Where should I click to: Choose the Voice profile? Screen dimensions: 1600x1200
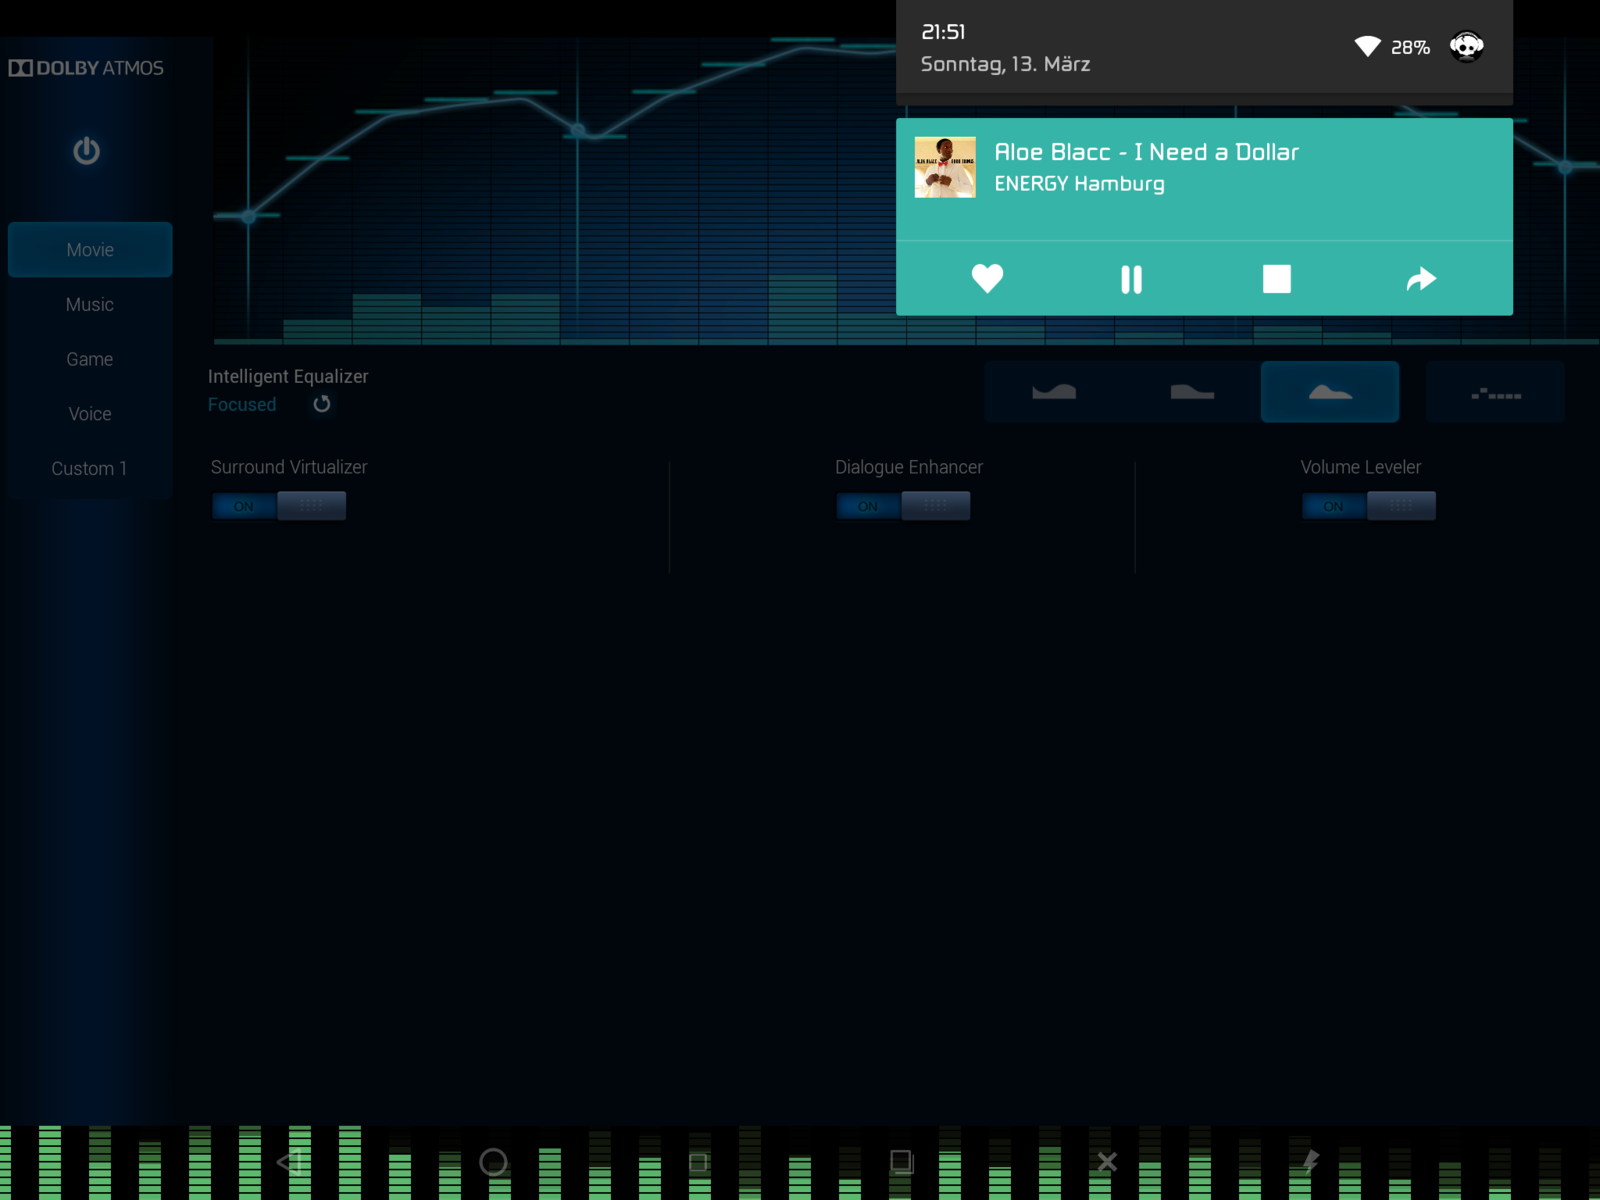[90, 414]
